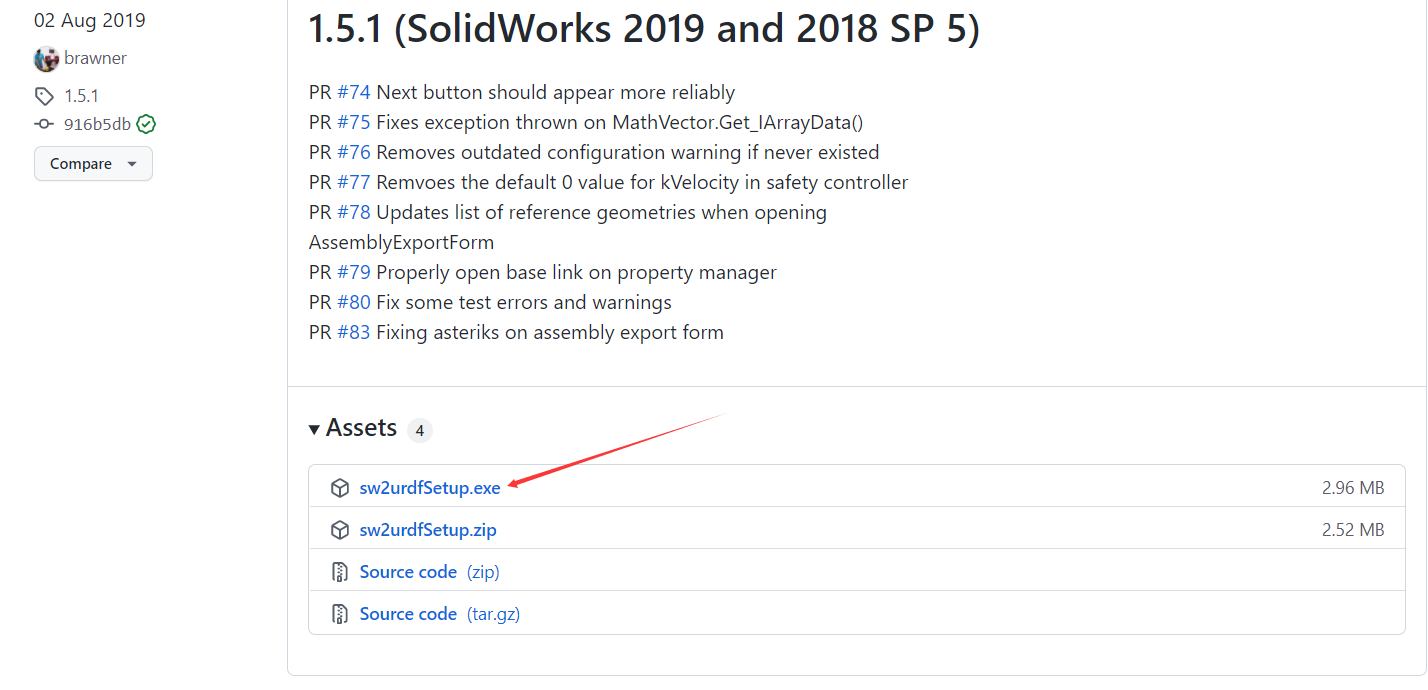The width and height of the screenshot is (1428, 690).
Task: Click text 'Fix some test errors and warnings'
Action: coord(524,302)
